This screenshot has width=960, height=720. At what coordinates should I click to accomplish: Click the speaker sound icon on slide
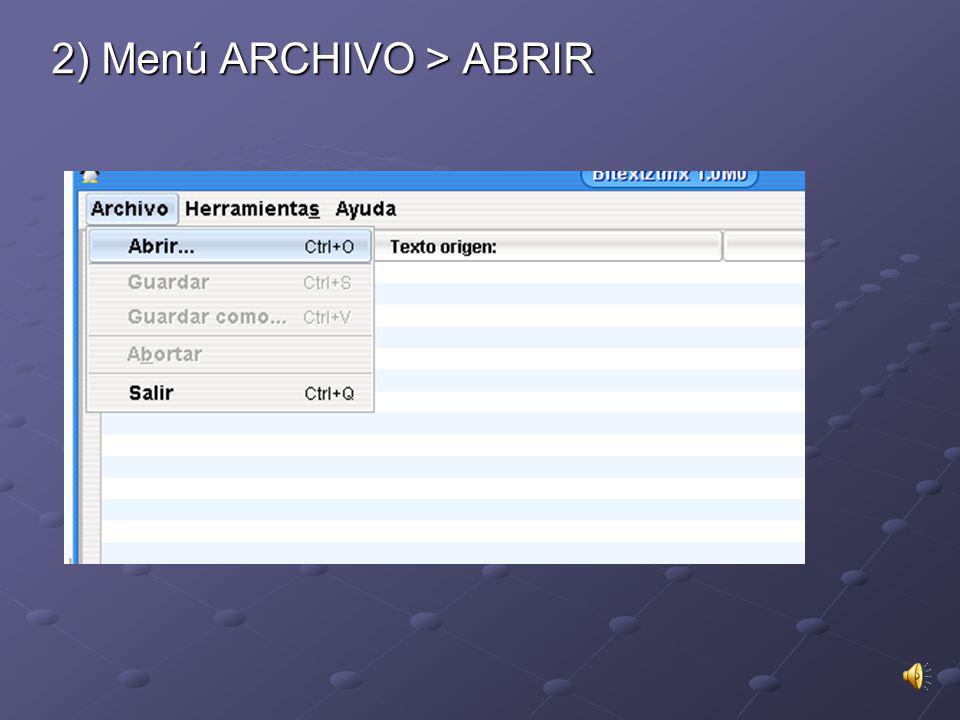pos(916,677)
